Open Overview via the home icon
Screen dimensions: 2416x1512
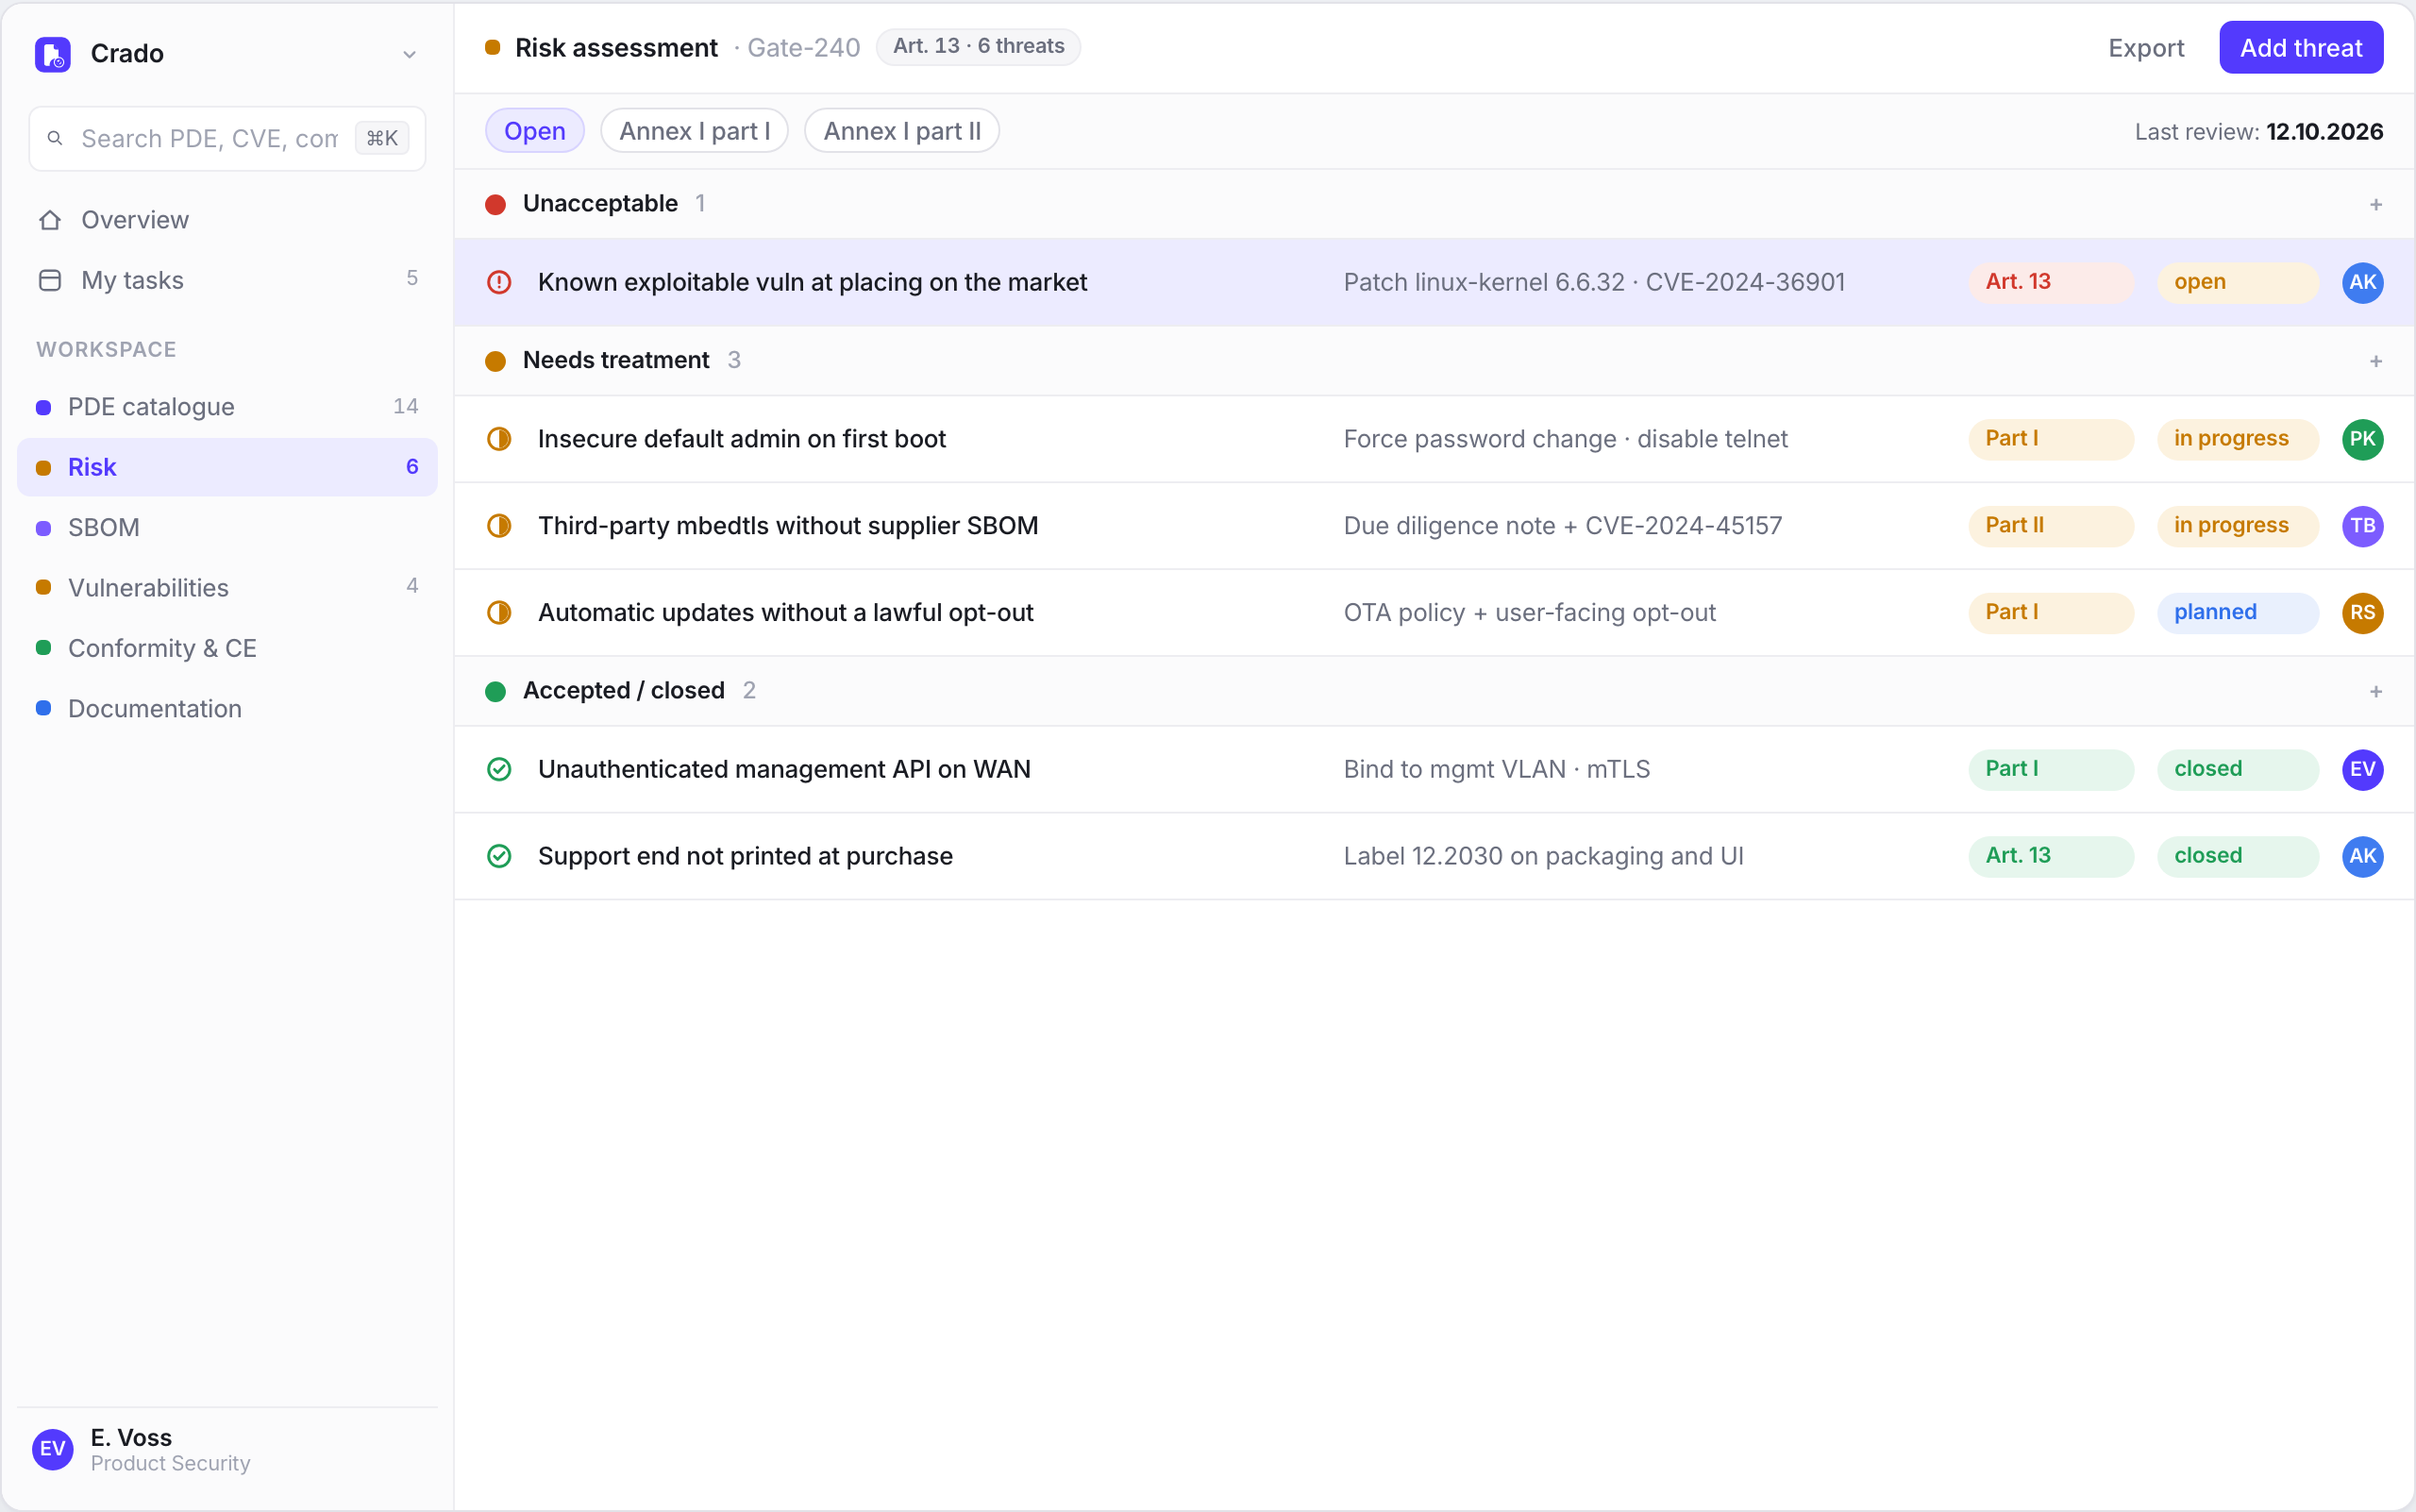tap(50, 220)
